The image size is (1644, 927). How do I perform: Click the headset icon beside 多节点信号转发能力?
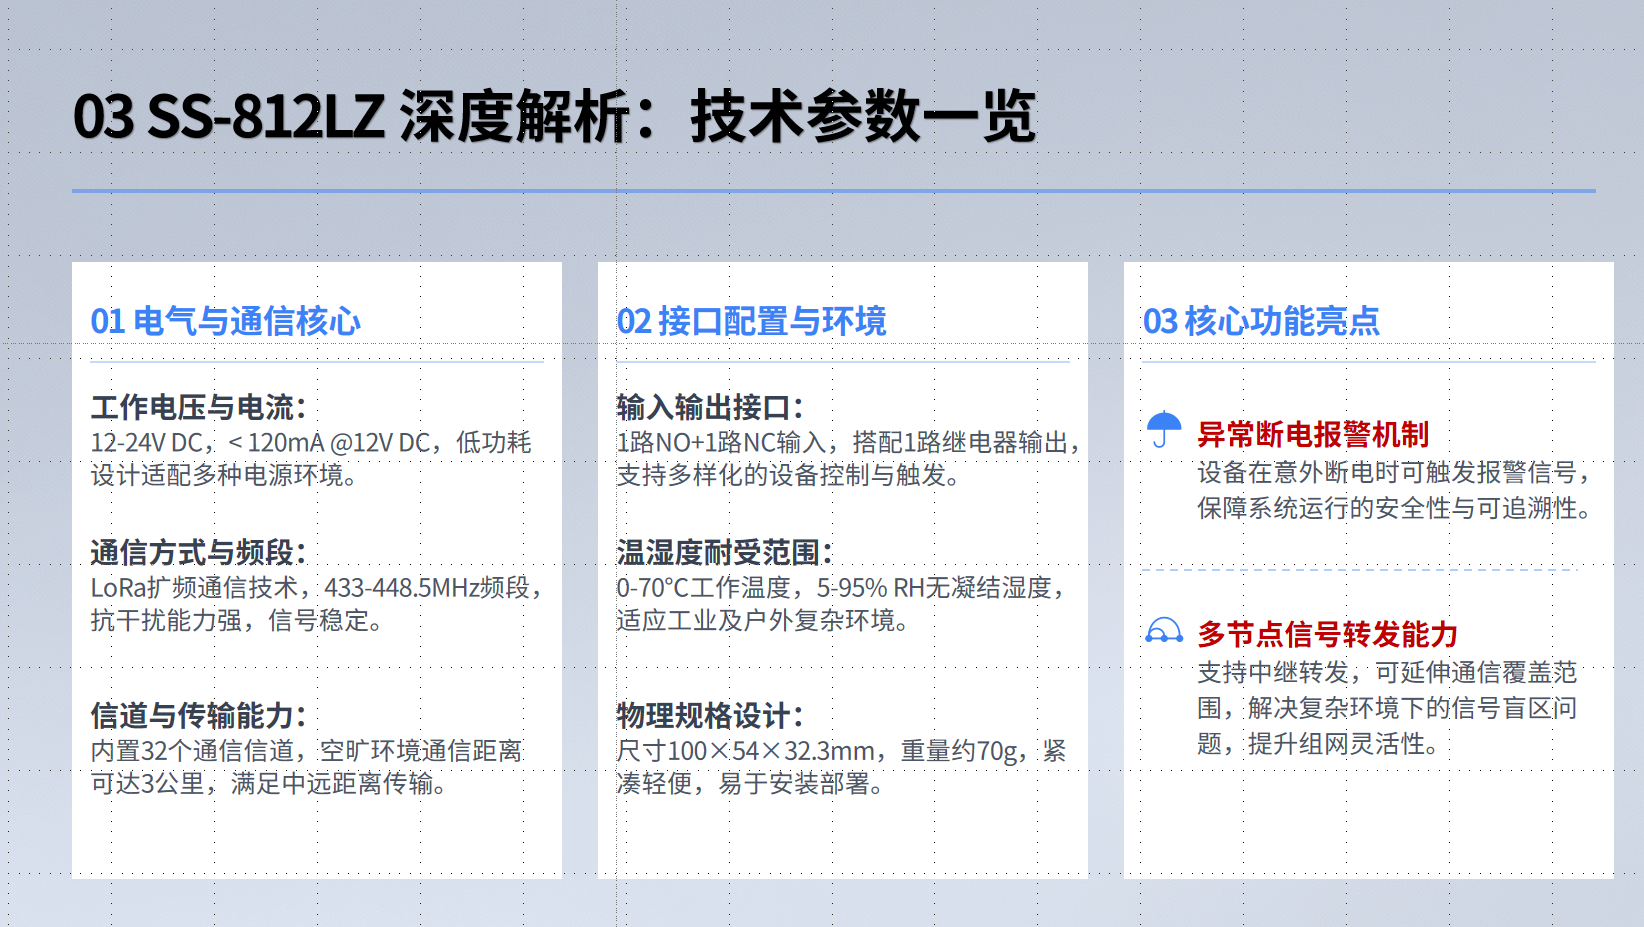coord(1164,631)
